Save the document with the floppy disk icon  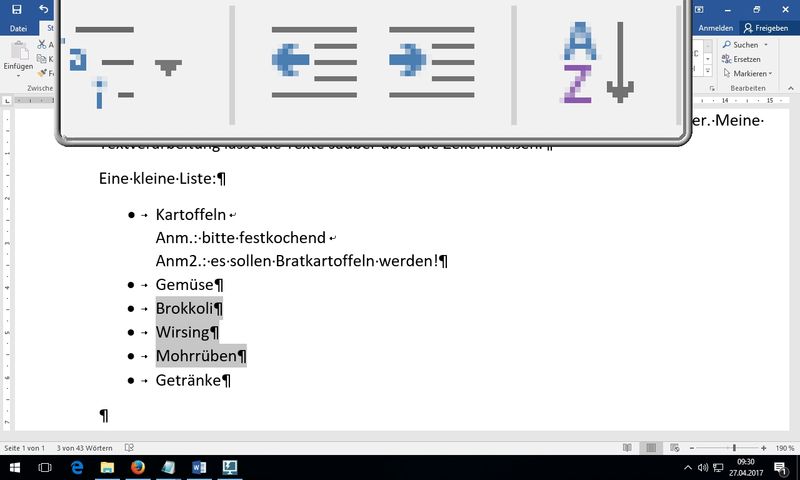pyautogui.click(x=16, y=9)
